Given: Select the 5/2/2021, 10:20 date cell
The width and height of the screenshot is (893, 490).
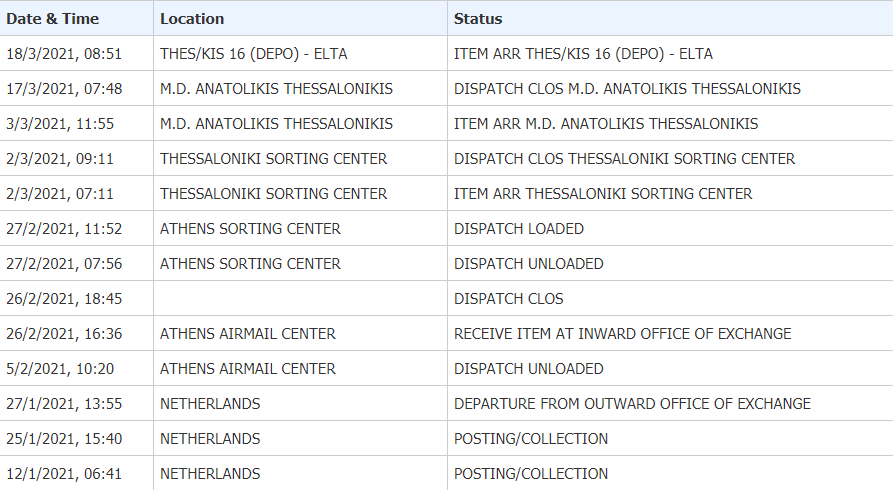Looking at the screenshot, I should tap(76, 369).
